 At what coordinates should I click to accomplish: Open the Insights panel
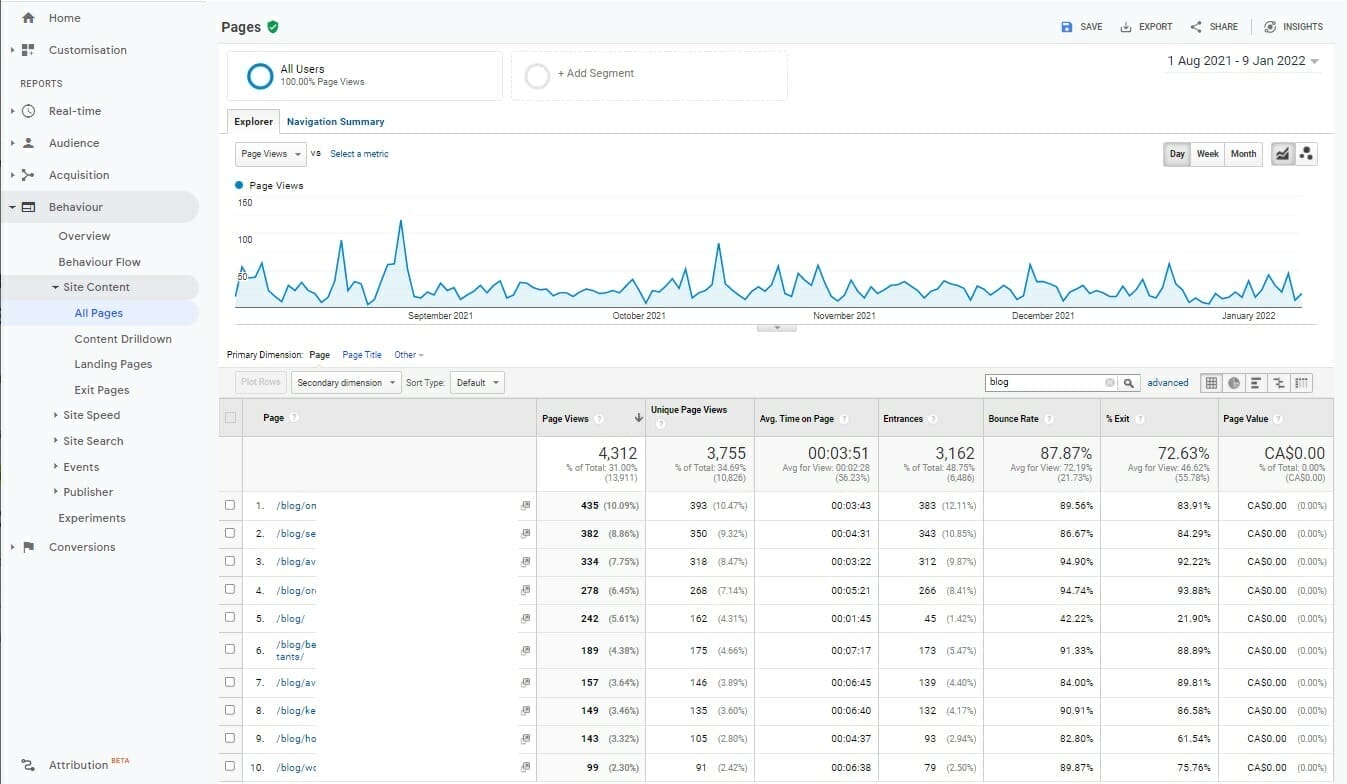(x=1293, y=26)
